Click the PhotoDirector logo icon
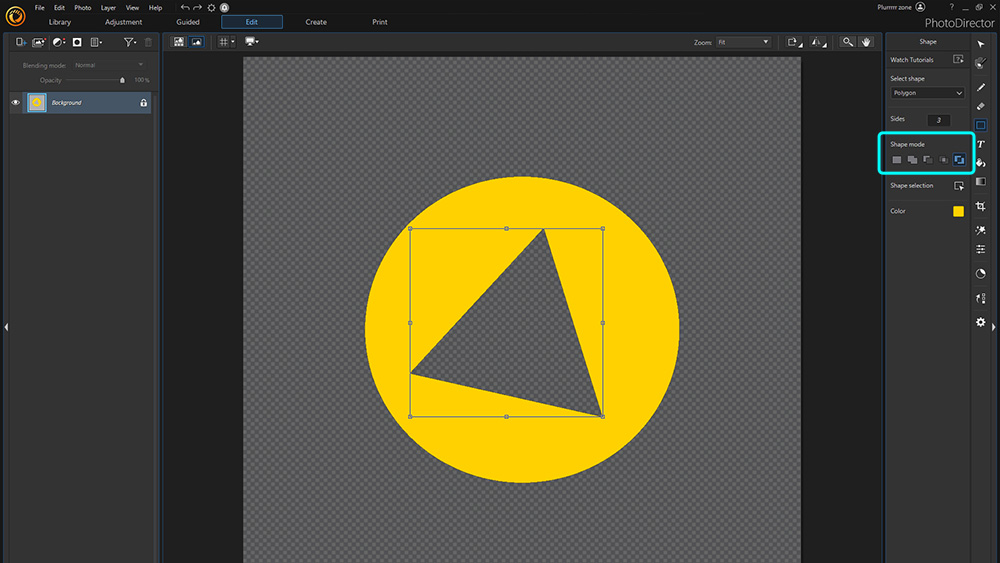 point(15,16)
